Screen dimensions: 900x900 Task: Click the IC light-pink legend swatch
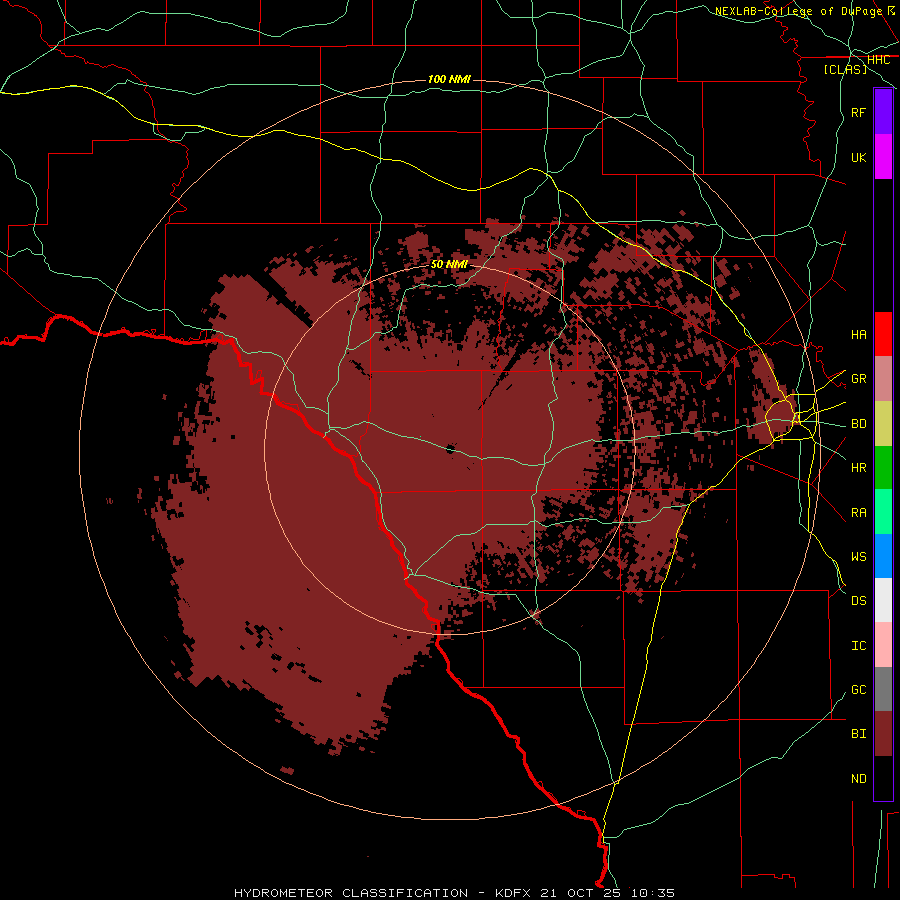(883, 645)
